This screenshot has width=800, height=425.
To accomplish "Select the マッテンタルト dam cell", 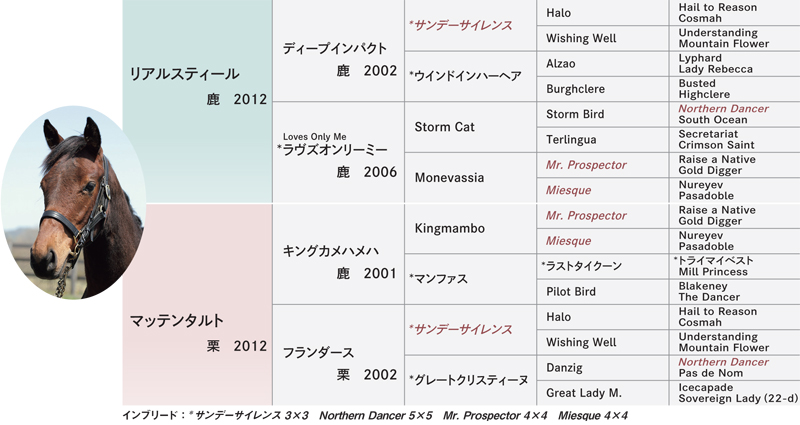I will tap(197, 304).
